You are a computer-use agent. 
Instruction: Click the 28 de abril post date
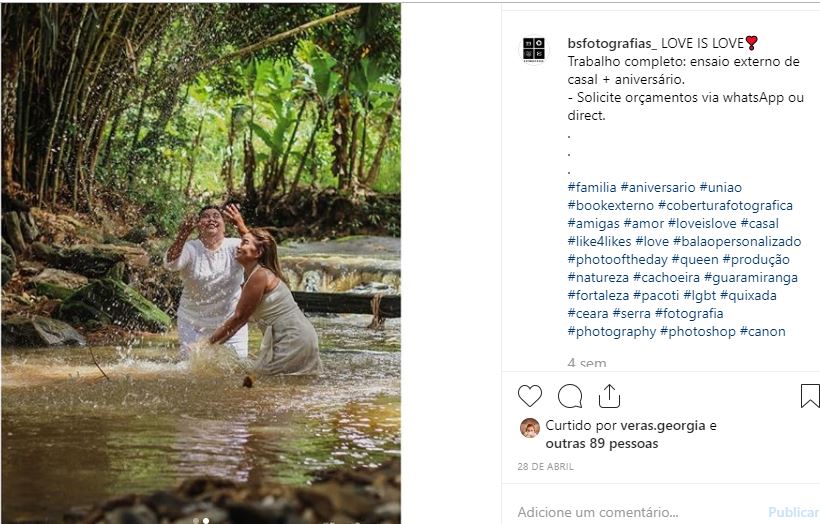pos(545,466)
